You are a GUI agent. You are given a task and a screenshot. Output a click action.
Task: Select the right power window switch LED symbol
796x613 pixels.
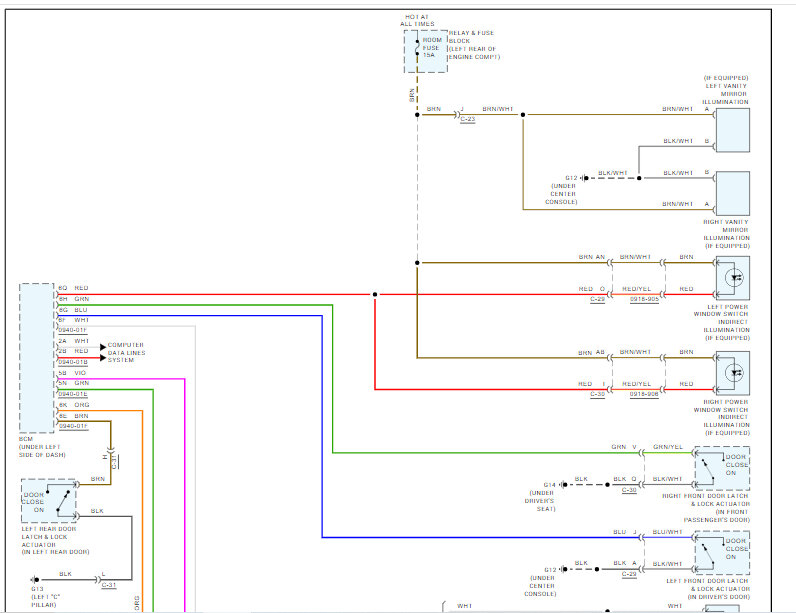(732, 373)
